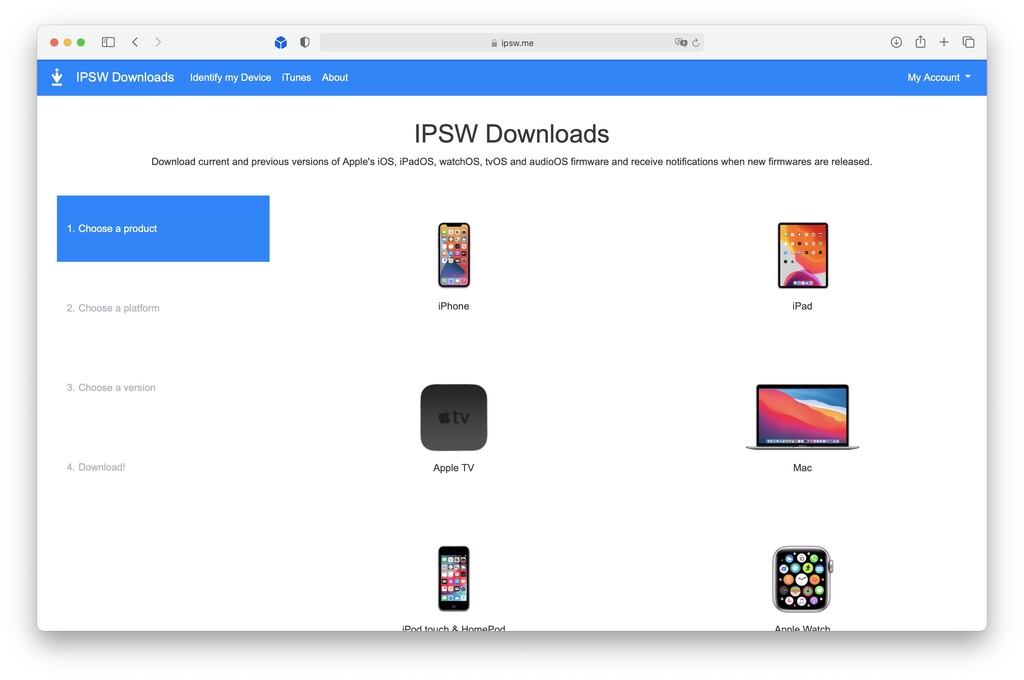This screenshot has width=1024, height=680.
Task: Click the IPSW Downloads arrow logo
Action: tap(57, 77)
